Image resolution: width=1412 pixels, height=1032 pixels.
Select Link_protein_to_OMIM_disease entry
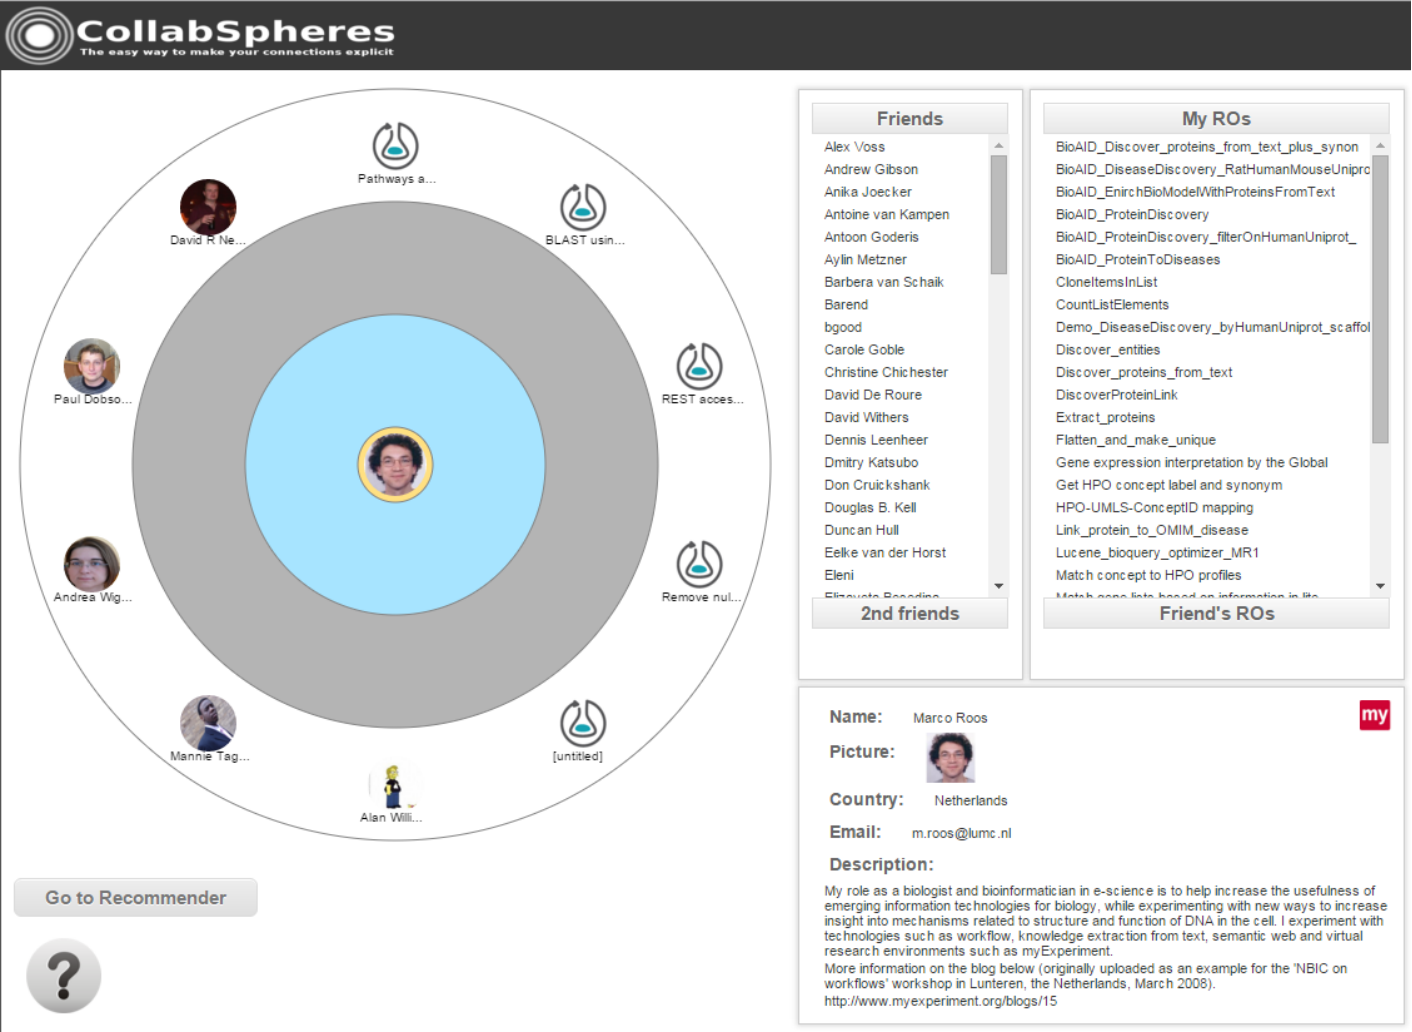click(x=1152, y=530)
